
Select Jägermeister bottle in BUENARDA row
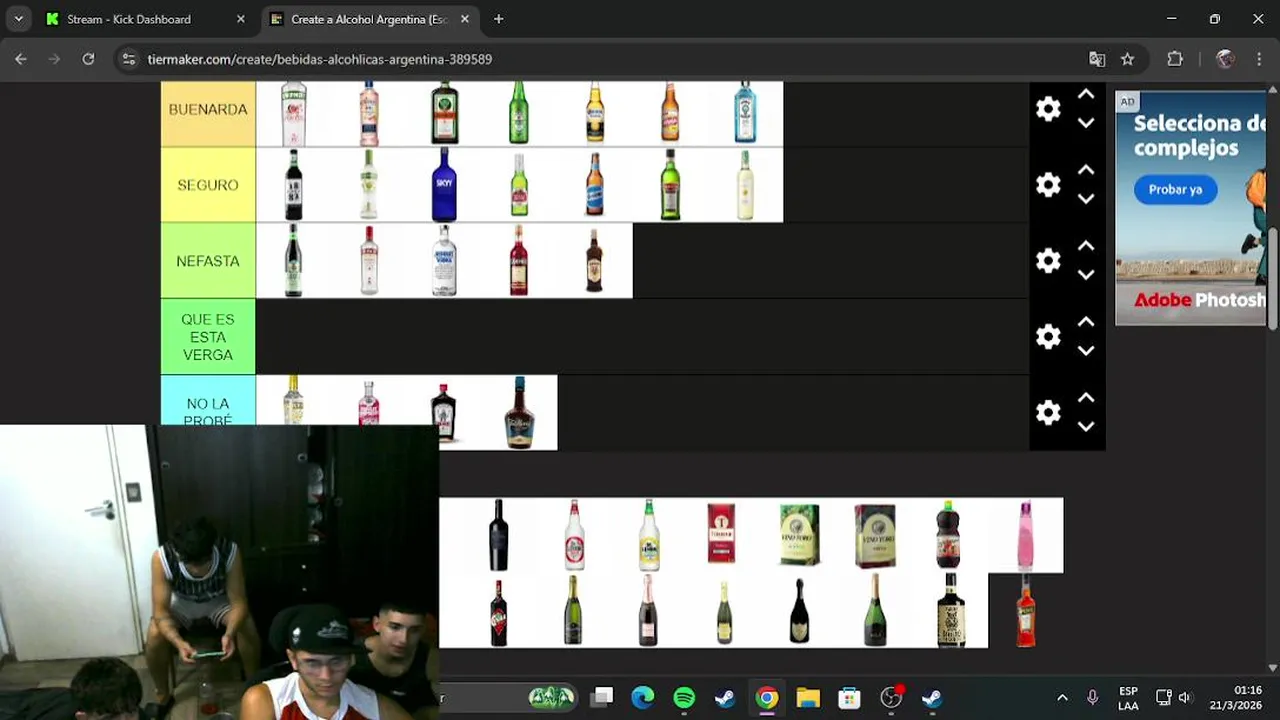click(444, 112)
